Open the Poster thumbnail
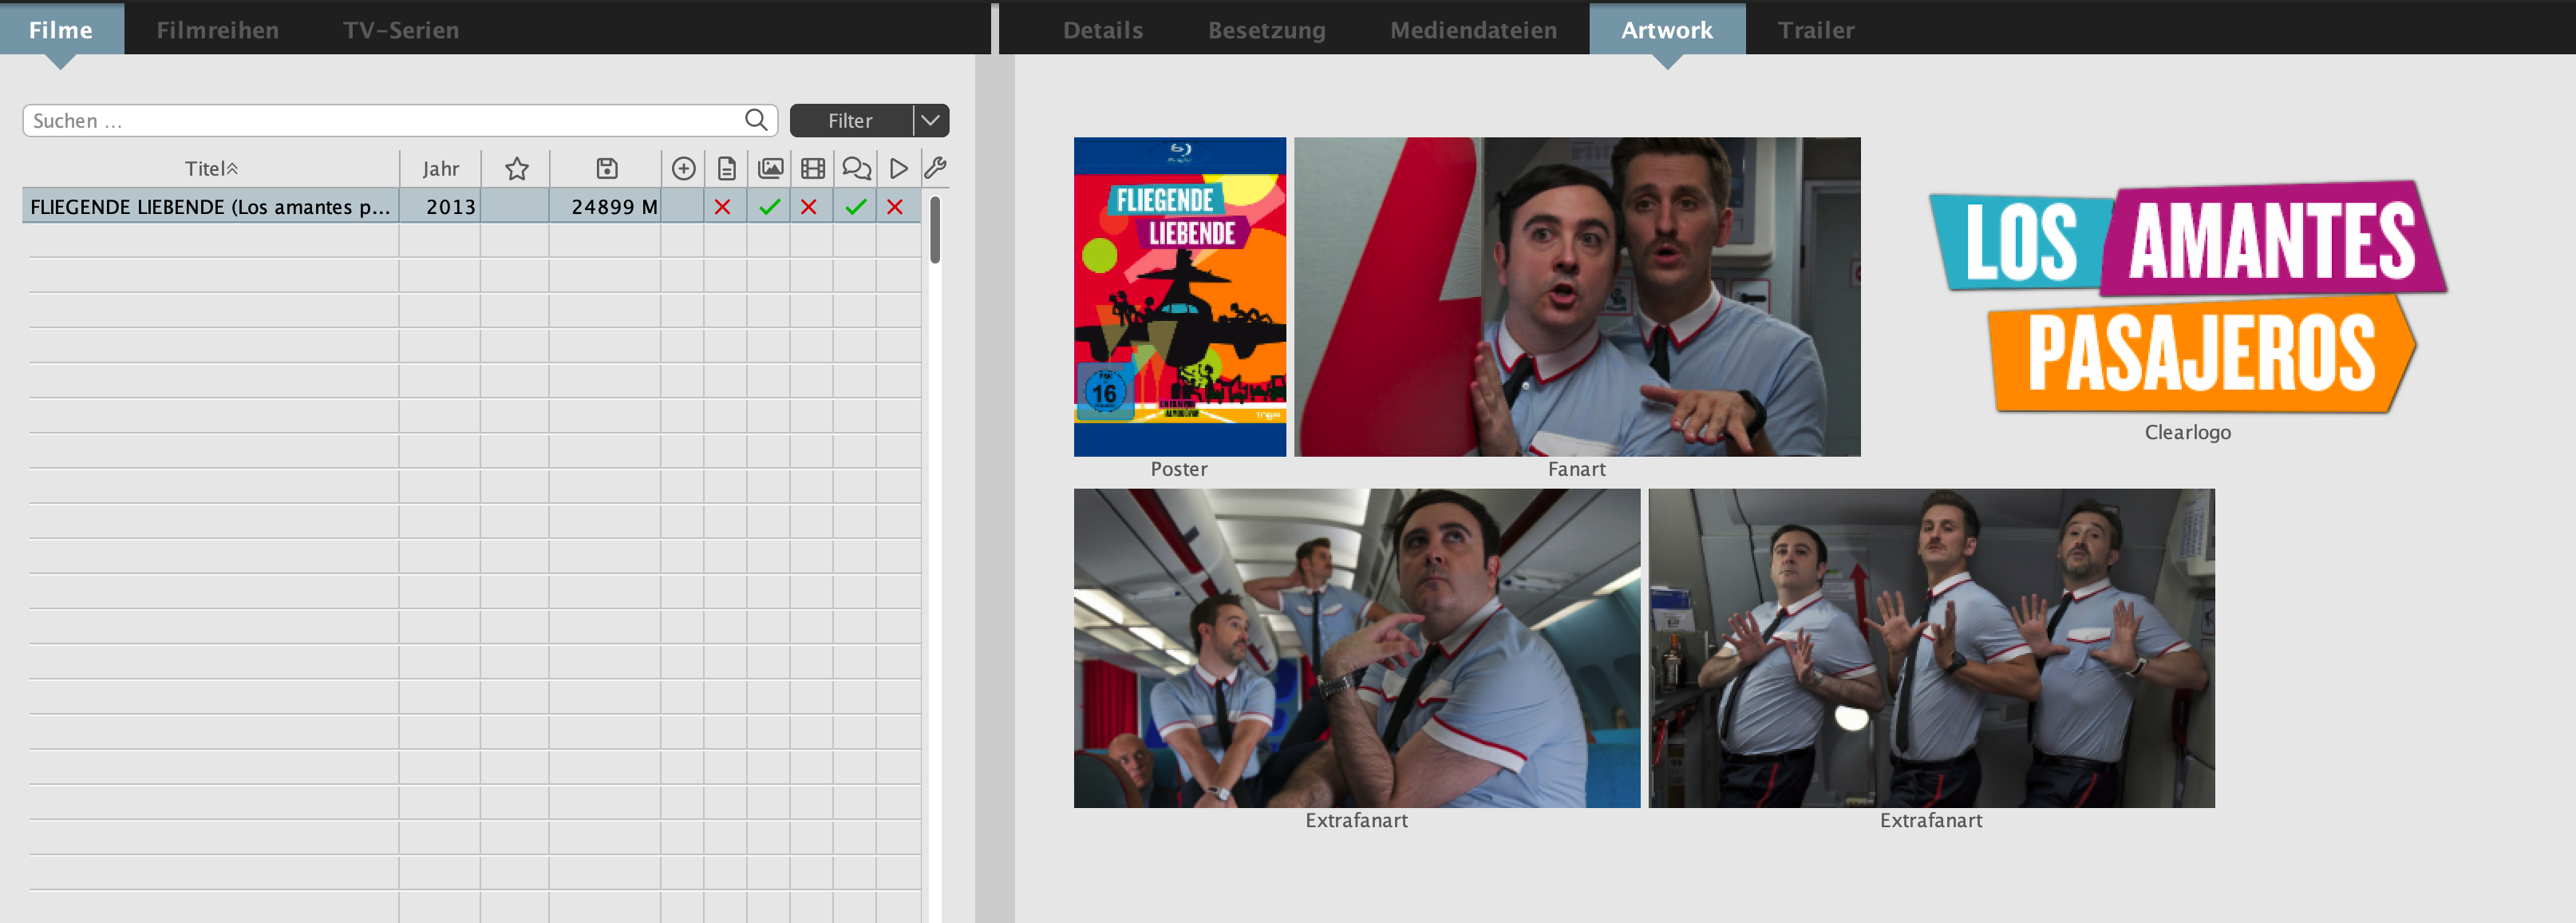 pos(1179,296)
